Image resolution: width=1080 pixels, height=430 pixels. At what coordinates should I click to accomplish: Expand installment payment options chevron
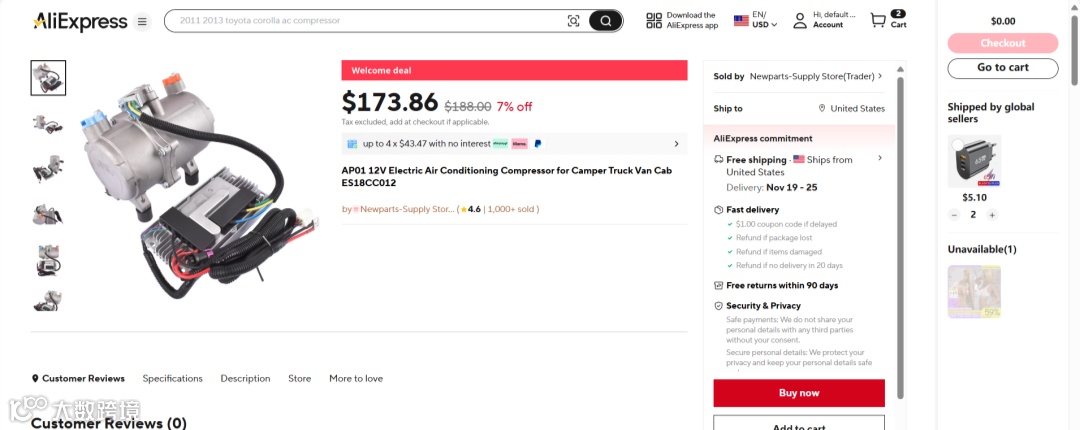pos(676,144)
